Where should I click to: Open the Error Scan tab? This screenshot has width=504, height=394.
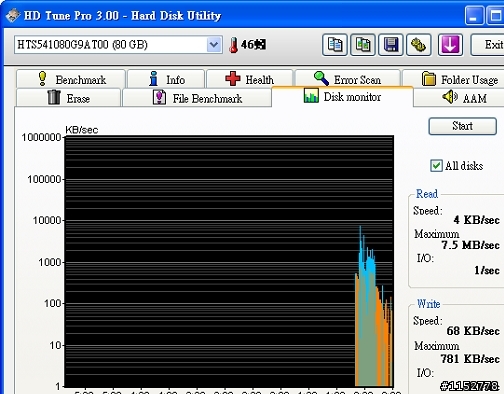click(x=348, y=79)
